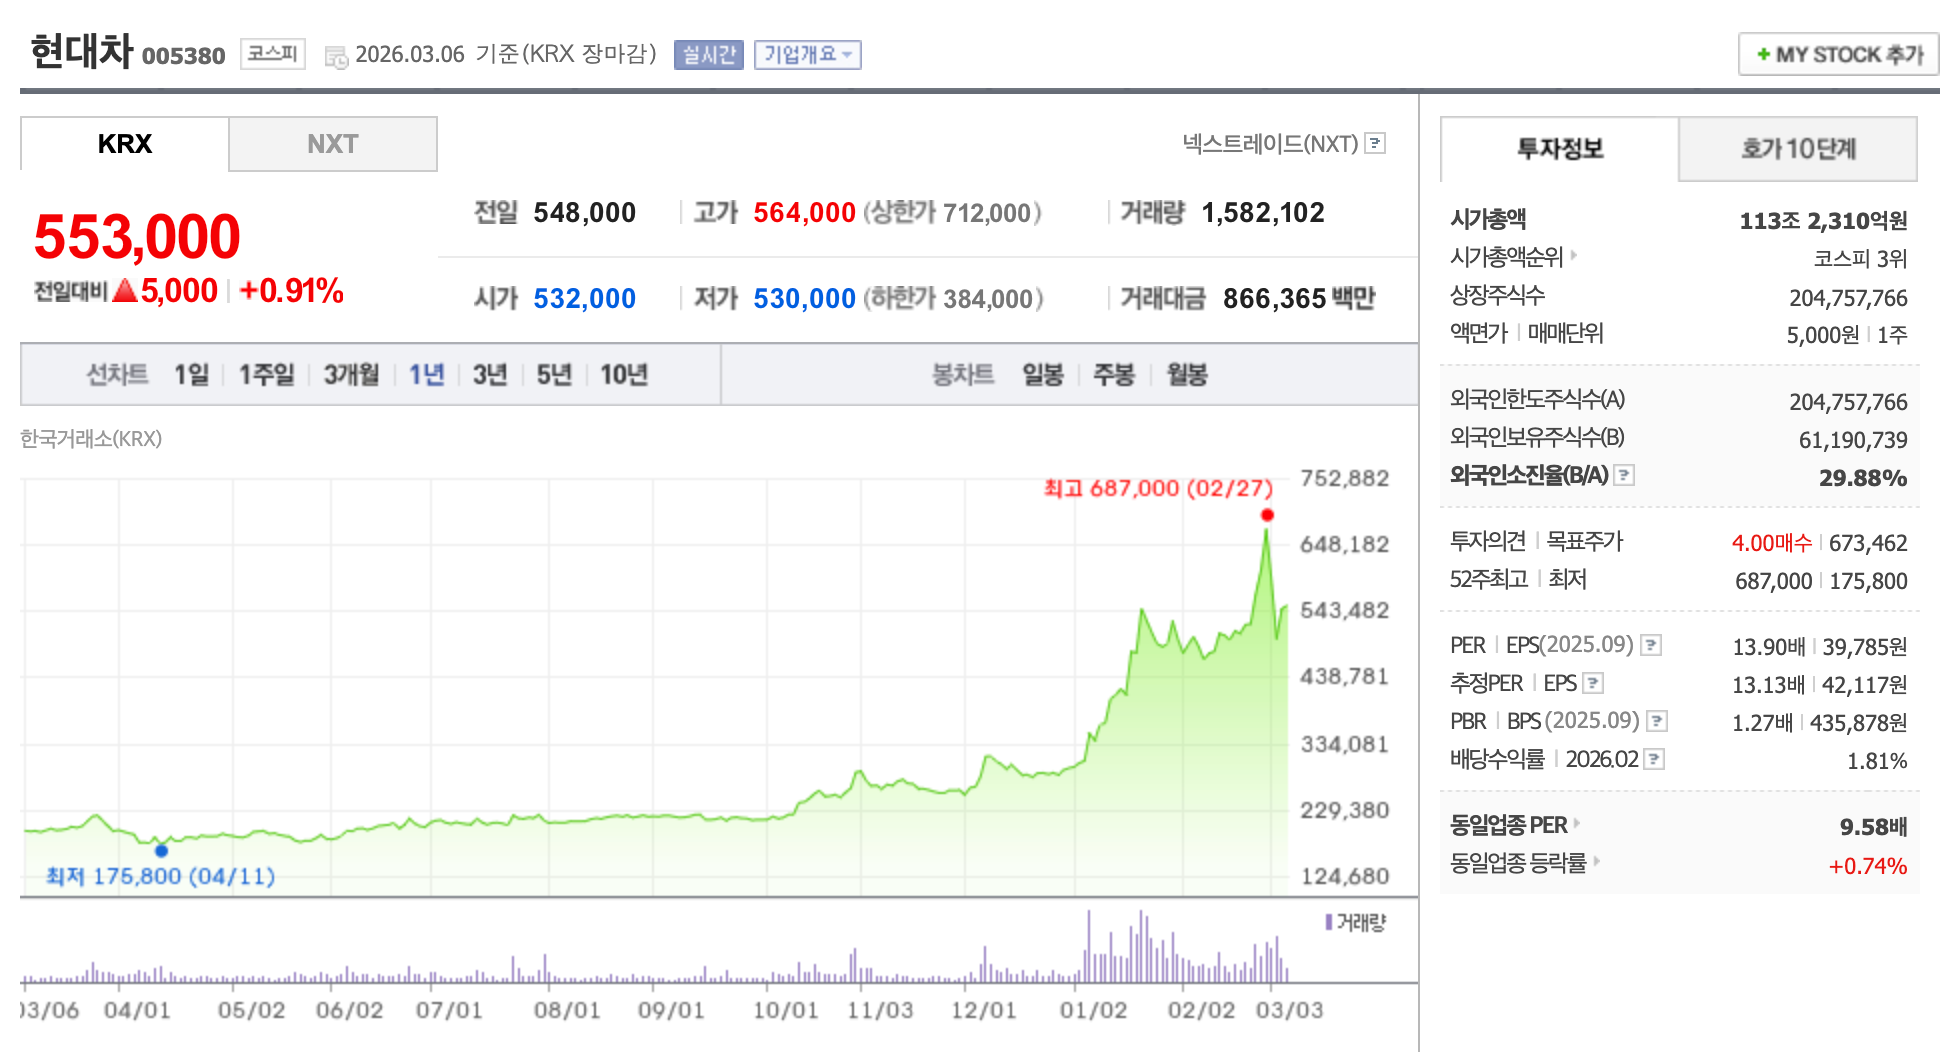Image resolution: width=1954 pixels, height=1052 pixels.
Task: Click the 전일 value 548,000
Action: tap(585, 212)
